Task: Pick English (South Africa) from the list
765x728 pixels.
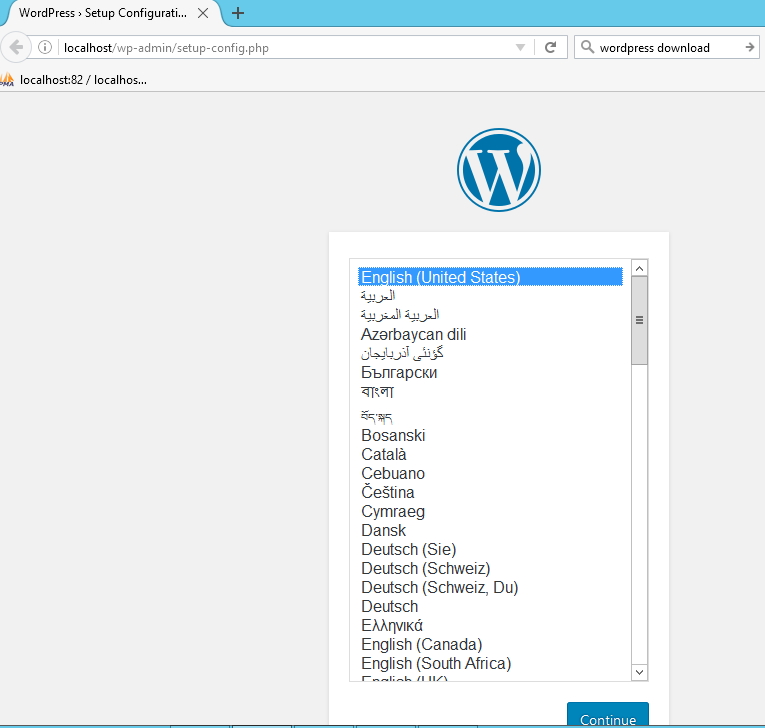Action: 490,664
